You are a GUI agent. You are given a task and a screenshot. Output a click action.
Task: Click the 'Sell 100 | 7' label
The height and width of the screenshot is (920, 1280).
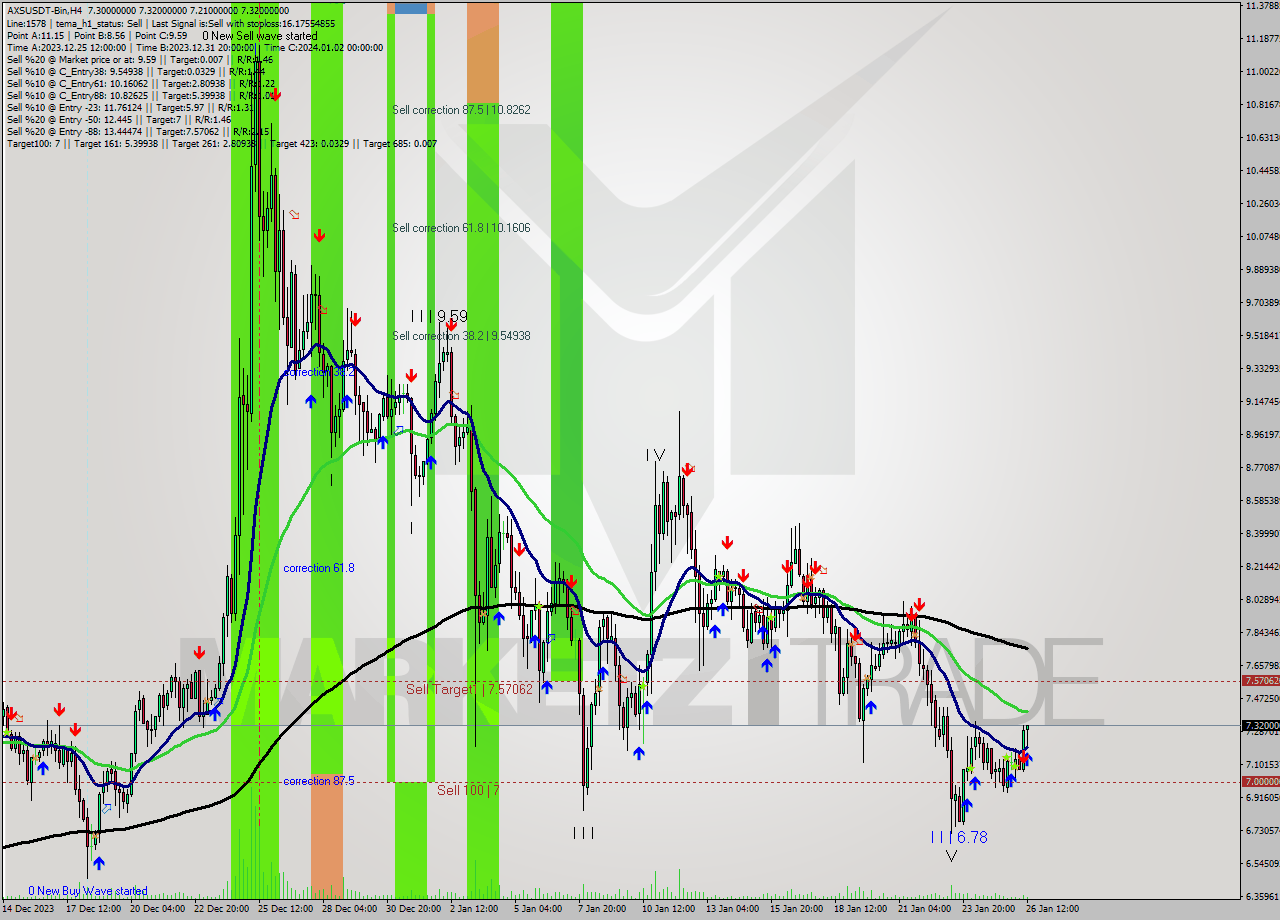tap(468, 790)
